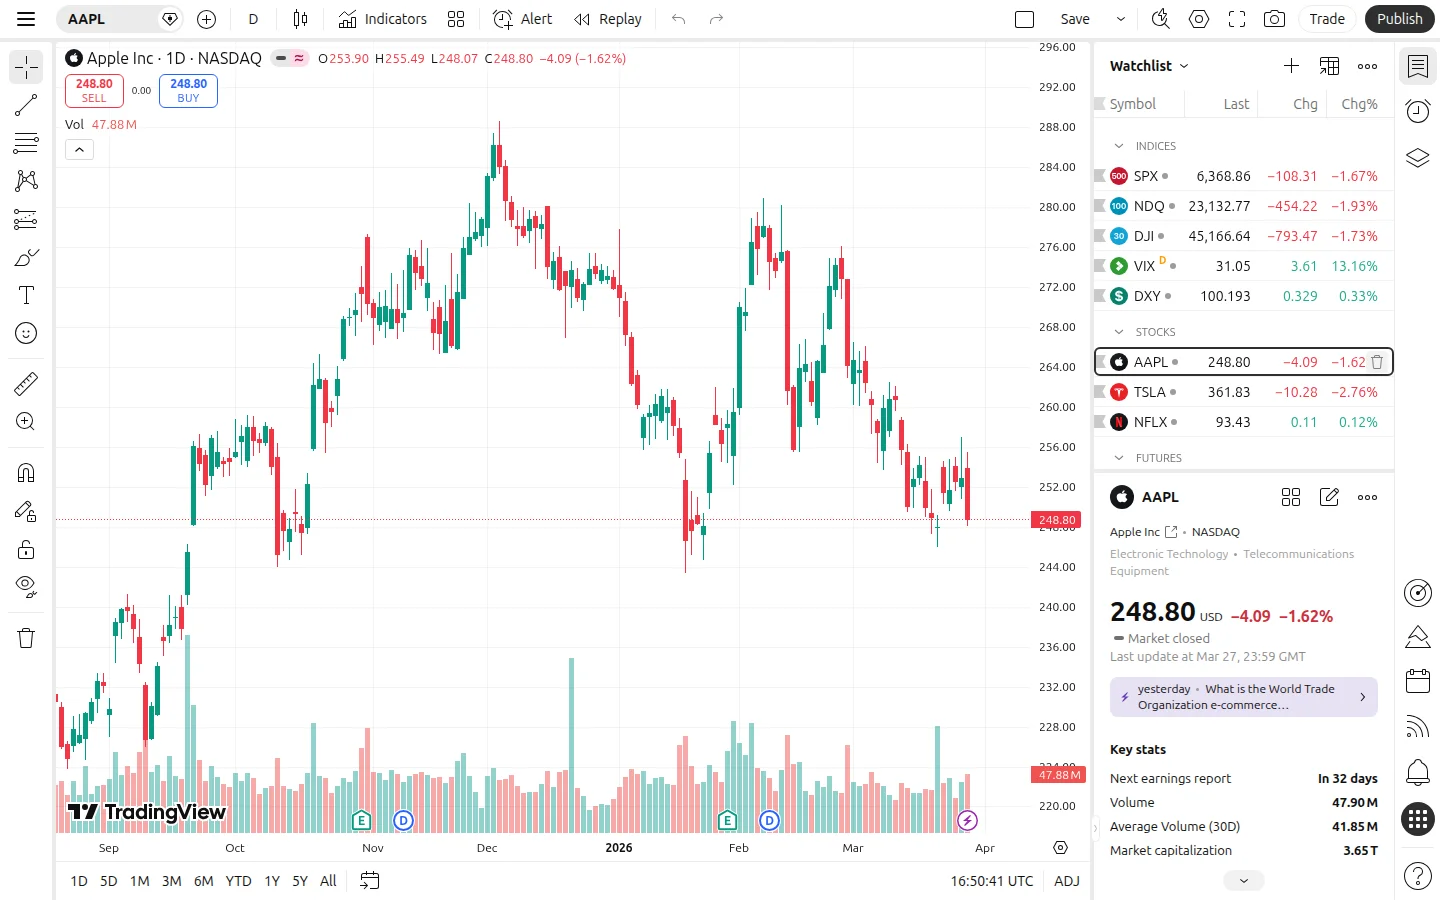Screen dimensions: 1440x900
Task: Select the text annotation tool
Action: (x=26, y=295)
